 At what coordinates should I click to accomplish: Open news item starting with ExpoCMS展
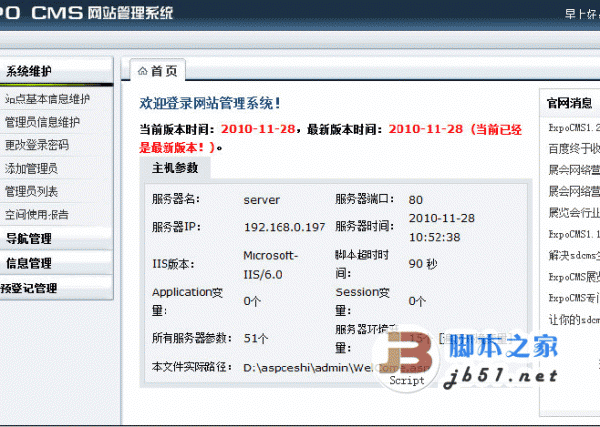tap(574, 276)
